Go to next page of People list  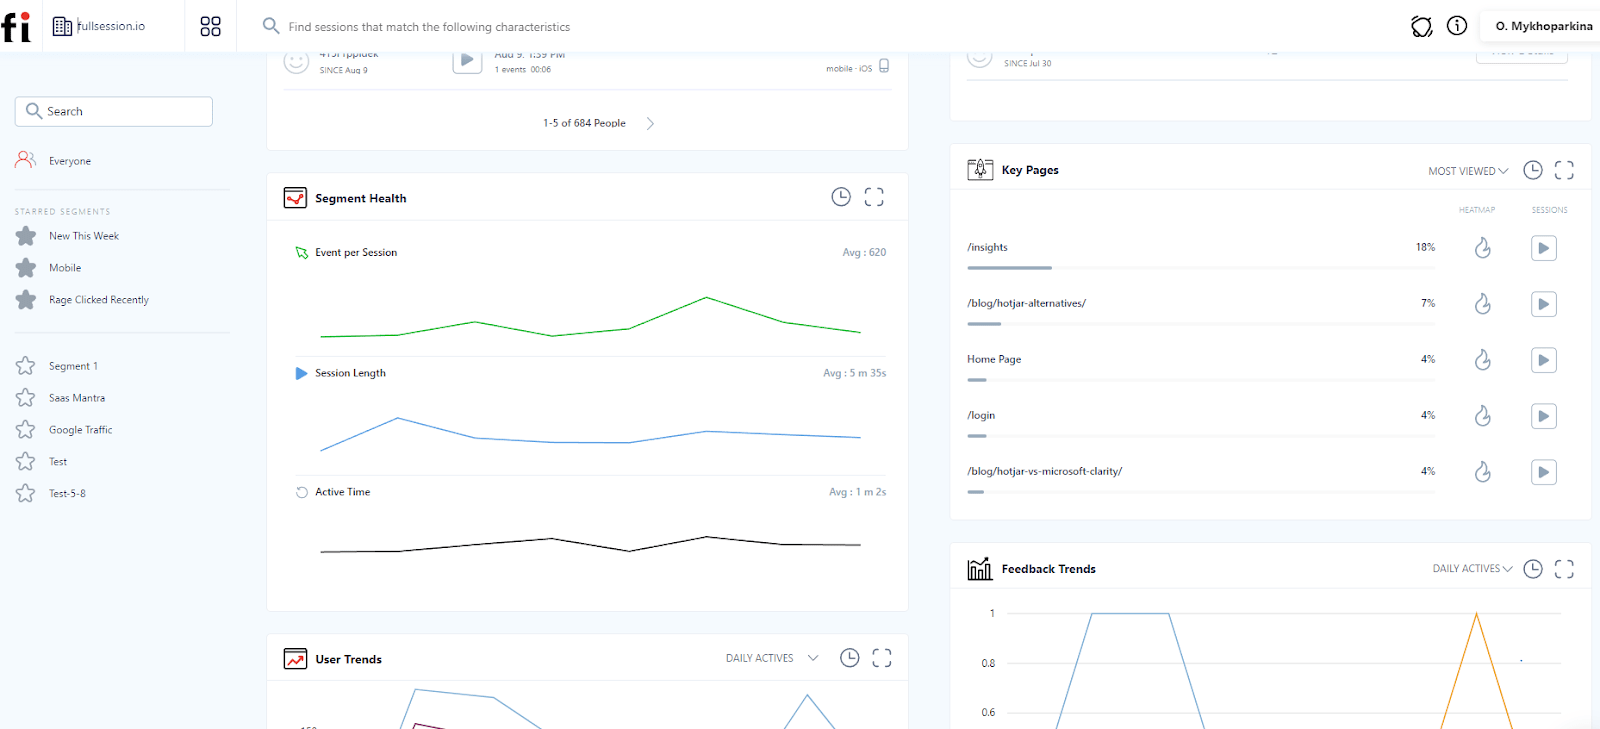click(650, 124)
